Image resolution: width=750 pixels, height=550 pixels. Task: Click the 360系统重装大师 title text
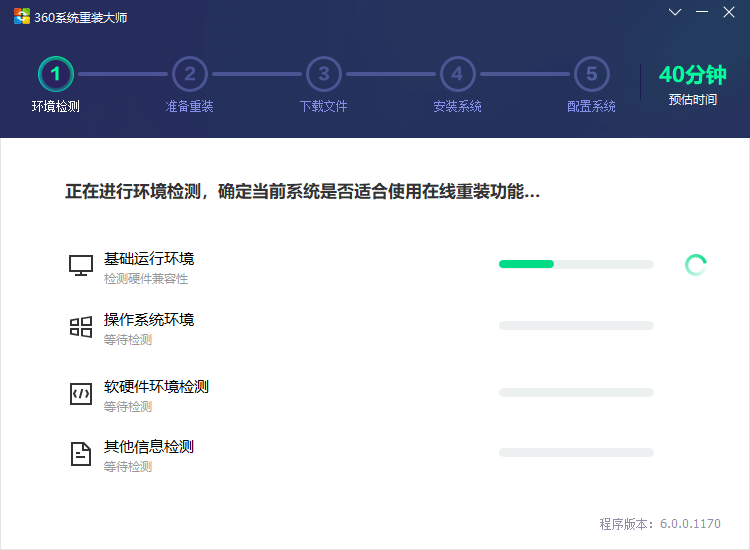[x=80, y=18]
